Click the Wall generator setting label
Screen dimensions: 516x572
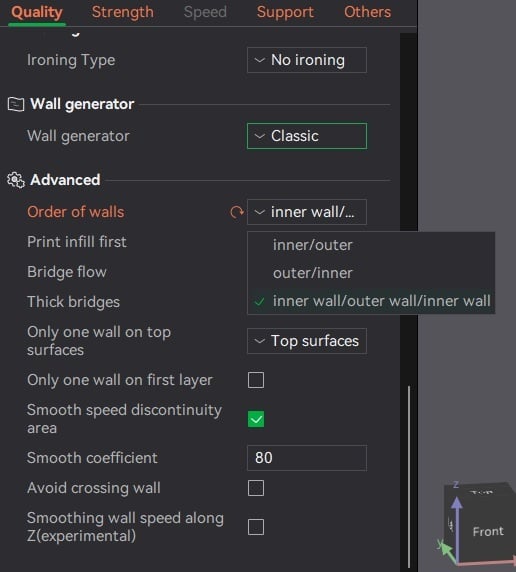78,136
